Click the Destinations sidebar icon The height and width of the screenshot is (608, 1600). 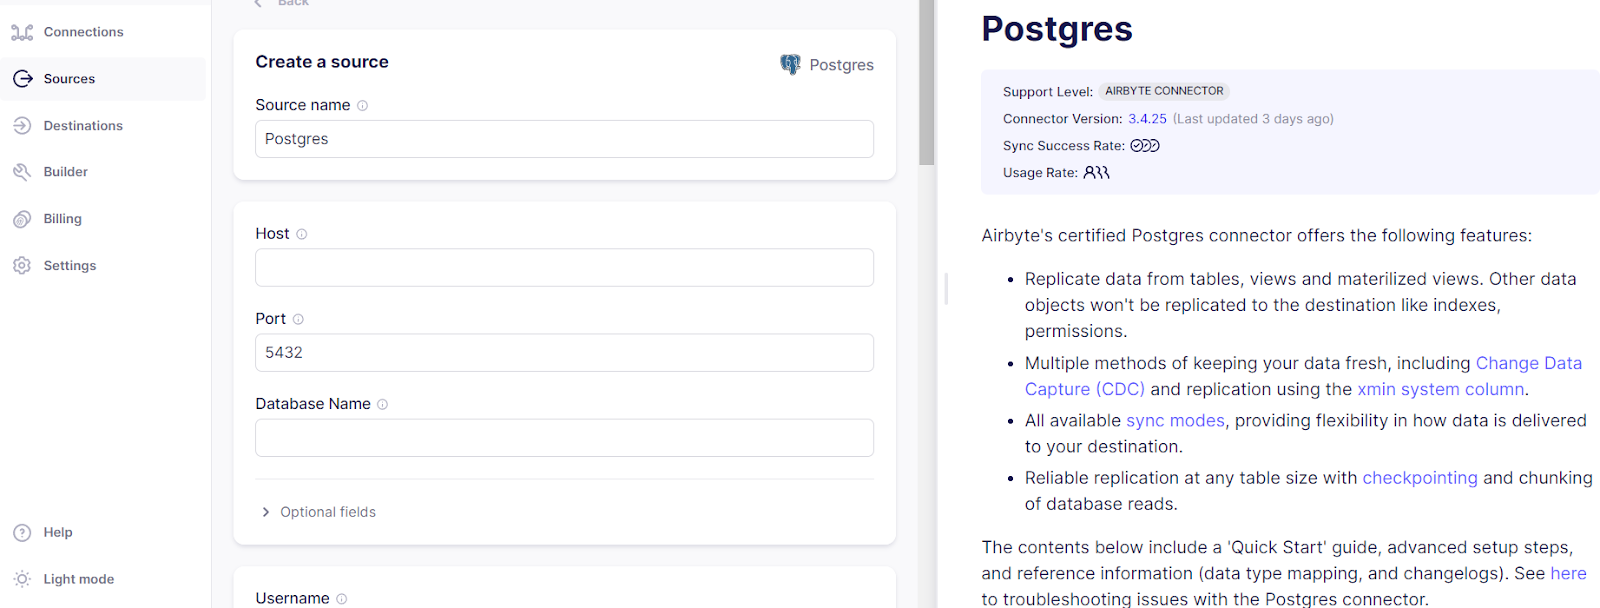tap(22, 126)
